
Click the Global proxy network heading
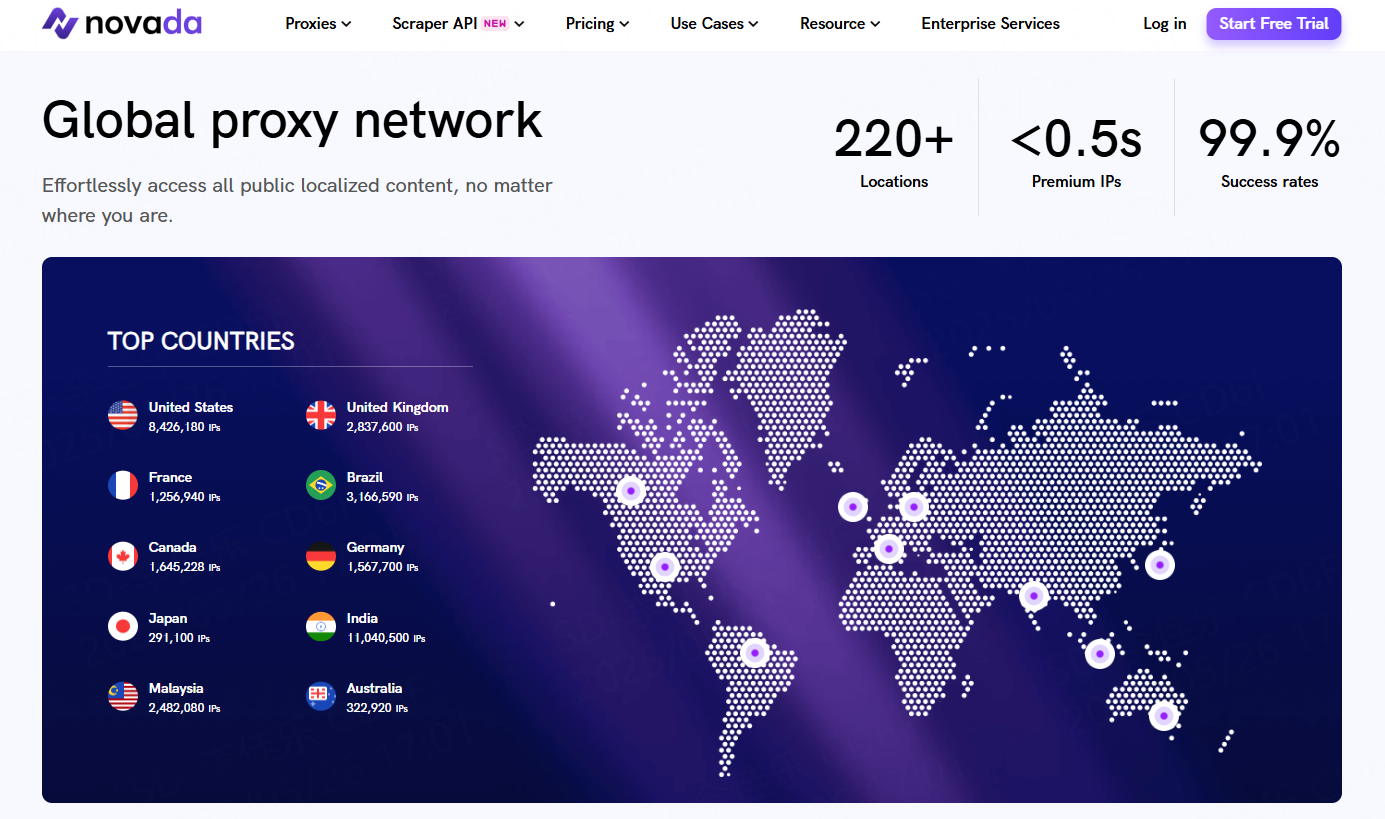(292, 120)
